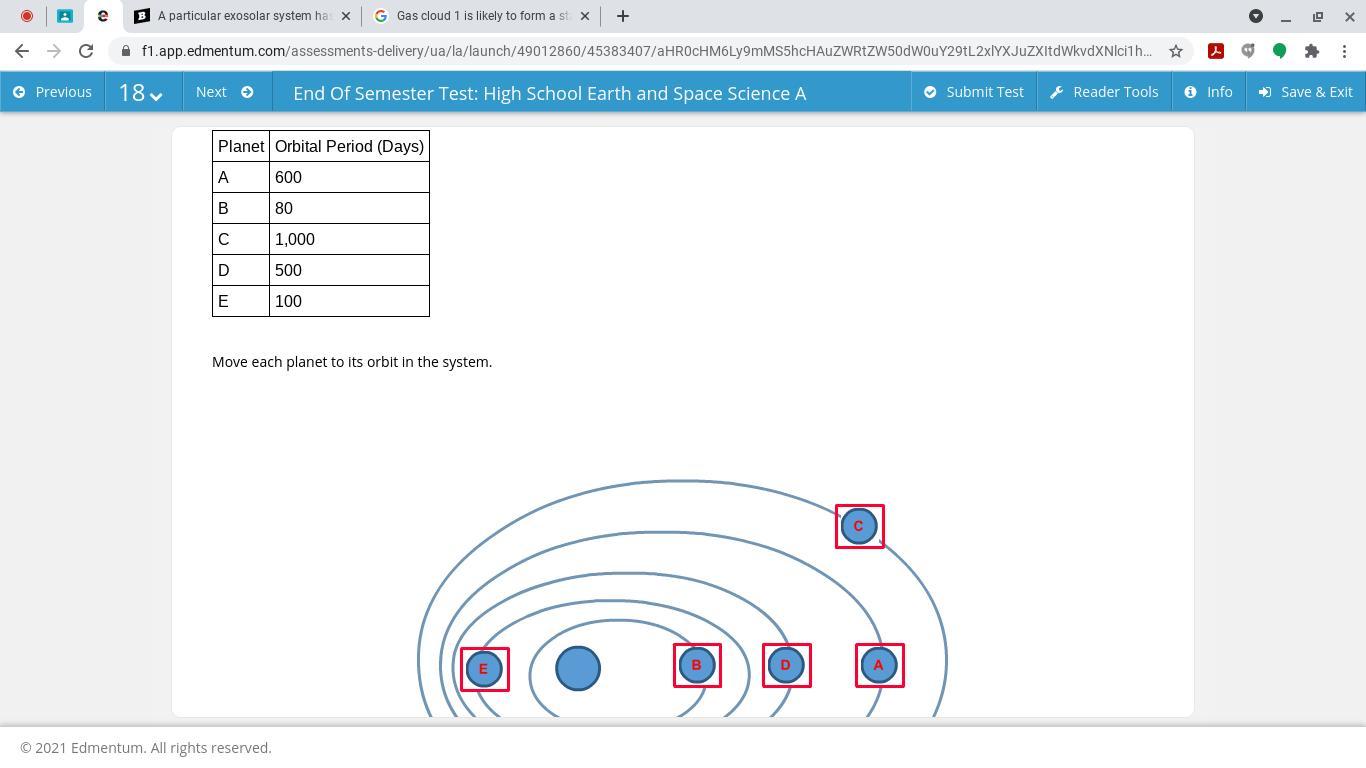Select the pinned Edmentum tab
Screen dimensions: 1366x768
click(103, 16)
